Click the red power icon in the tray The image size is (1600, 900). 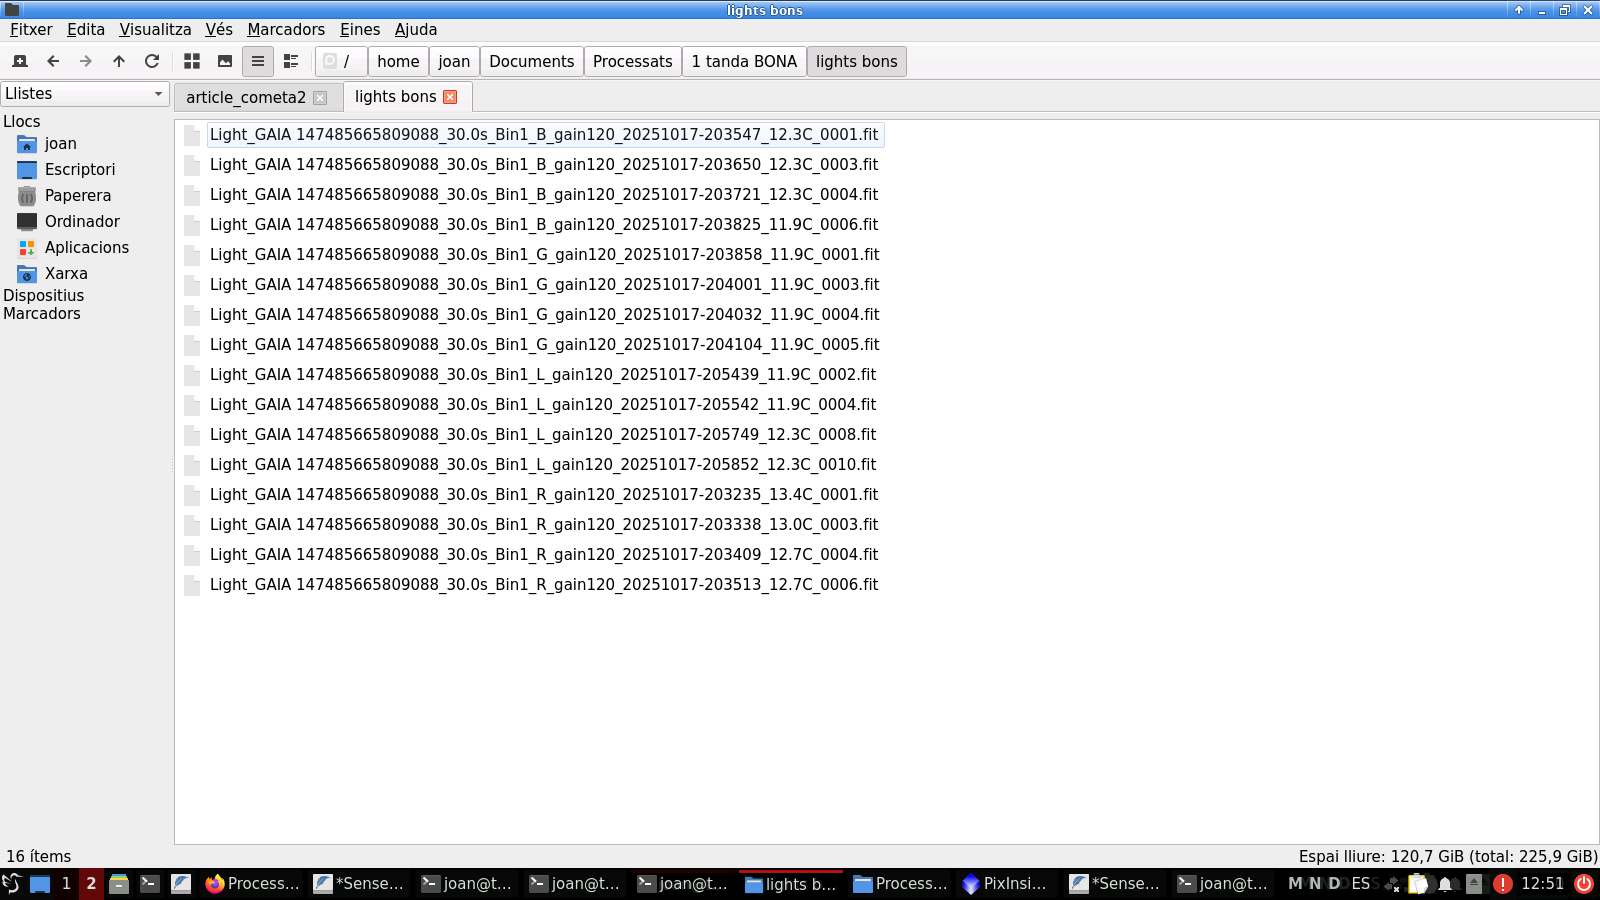coord(1583,884)
